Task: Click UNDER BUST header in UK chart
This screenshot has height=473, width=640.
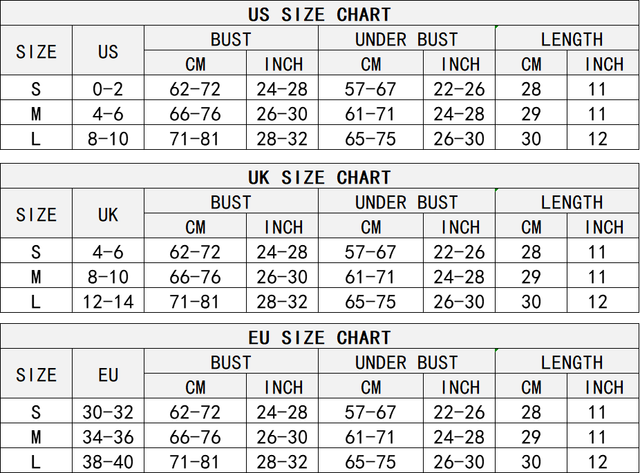Action: click(406, 202)
